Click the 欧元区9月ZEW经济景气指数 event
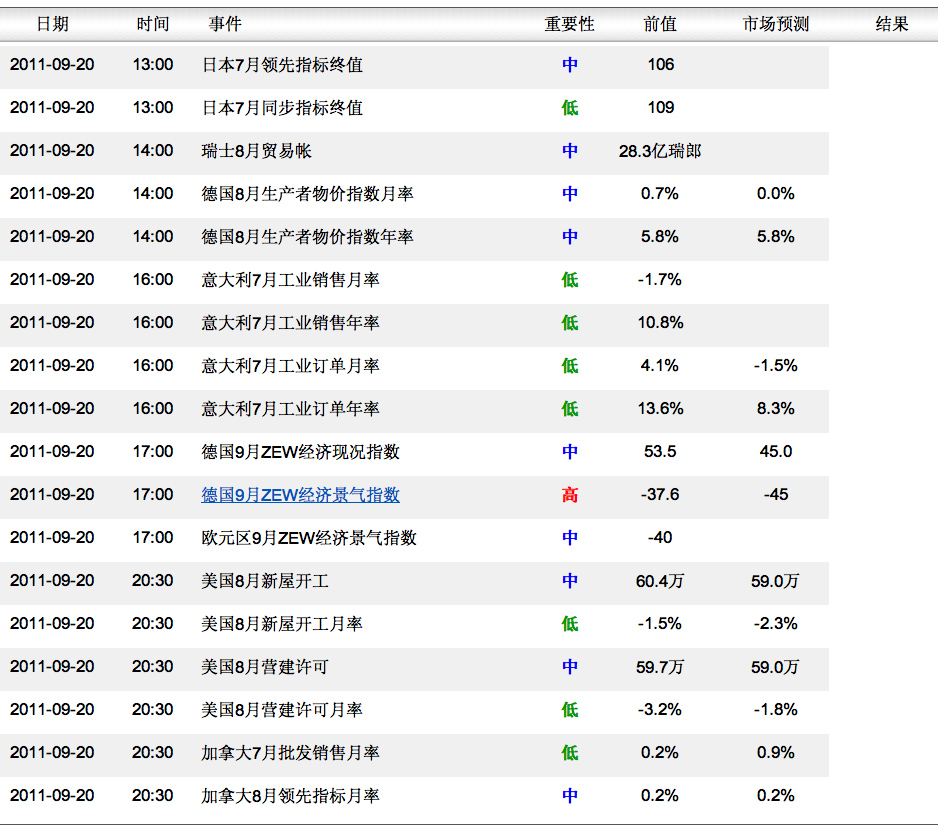938x828 pixels. coord(309,538)
